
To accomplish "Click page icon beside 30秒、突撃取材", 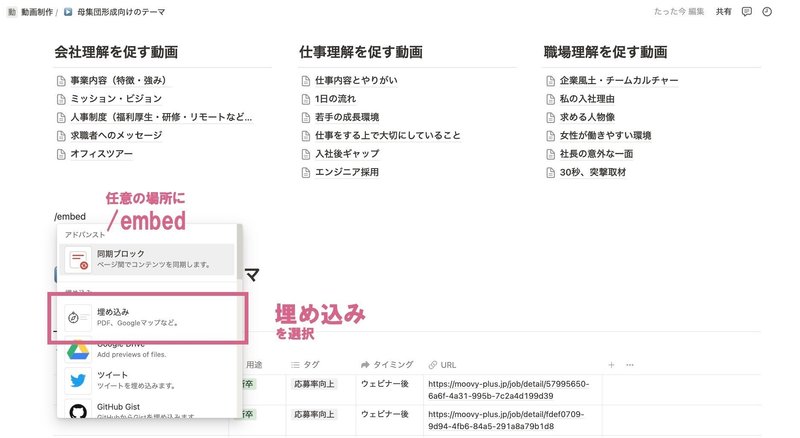I will click(551, 173).
